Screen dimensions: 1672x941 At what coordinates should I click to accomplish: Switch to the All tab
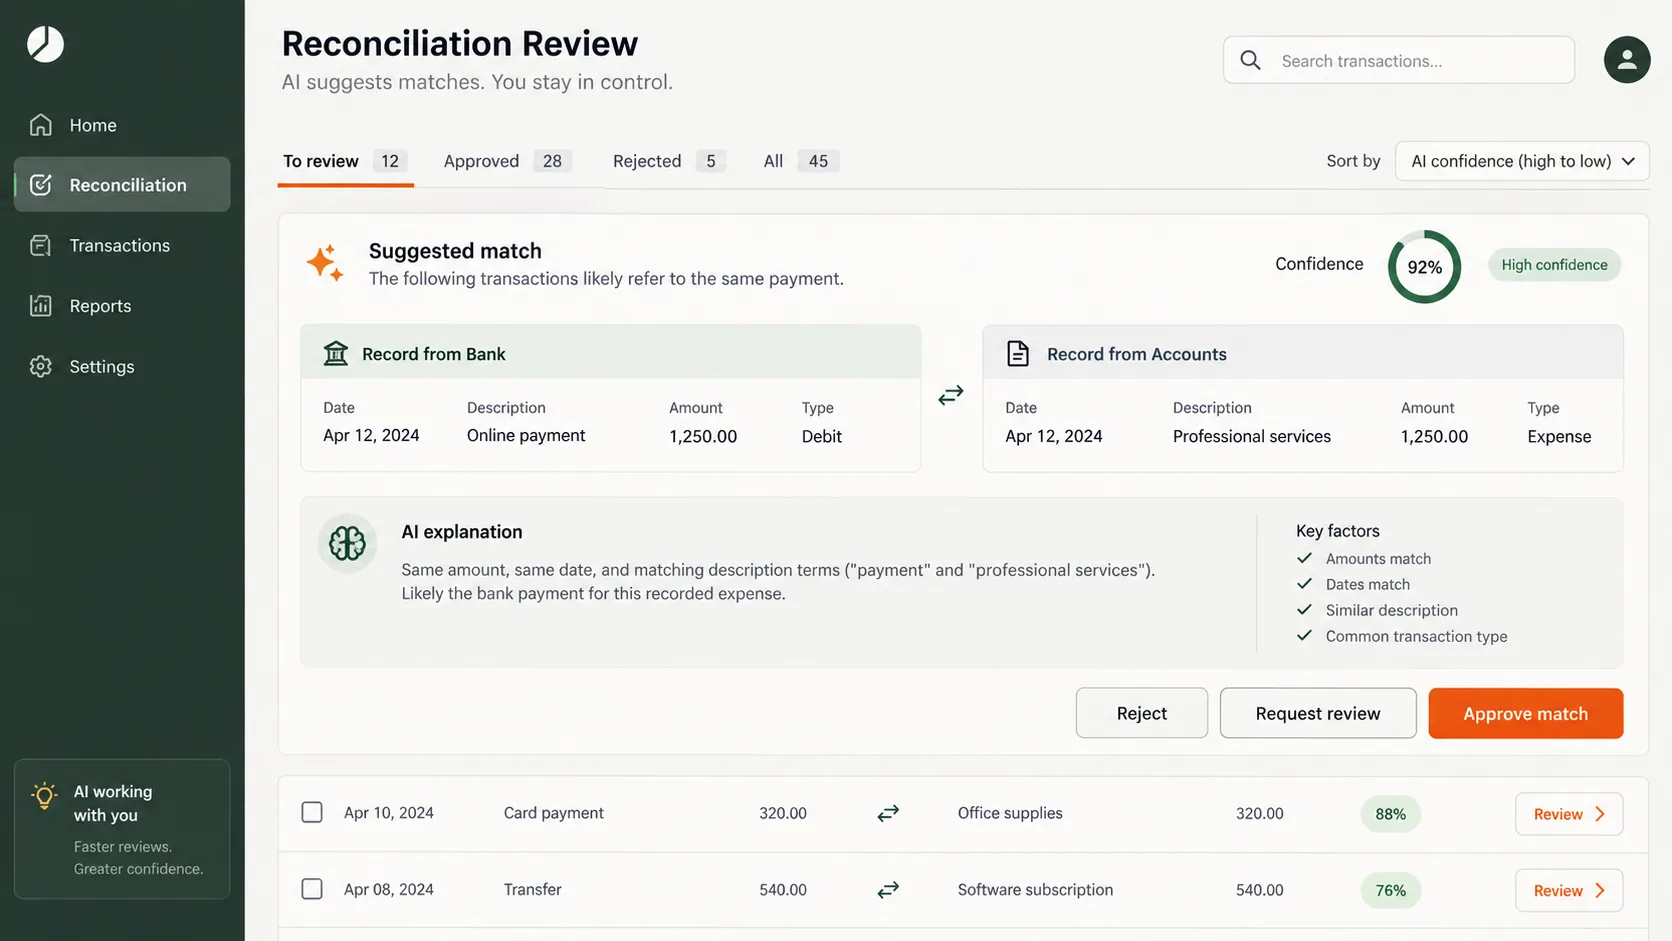[800, 161]
